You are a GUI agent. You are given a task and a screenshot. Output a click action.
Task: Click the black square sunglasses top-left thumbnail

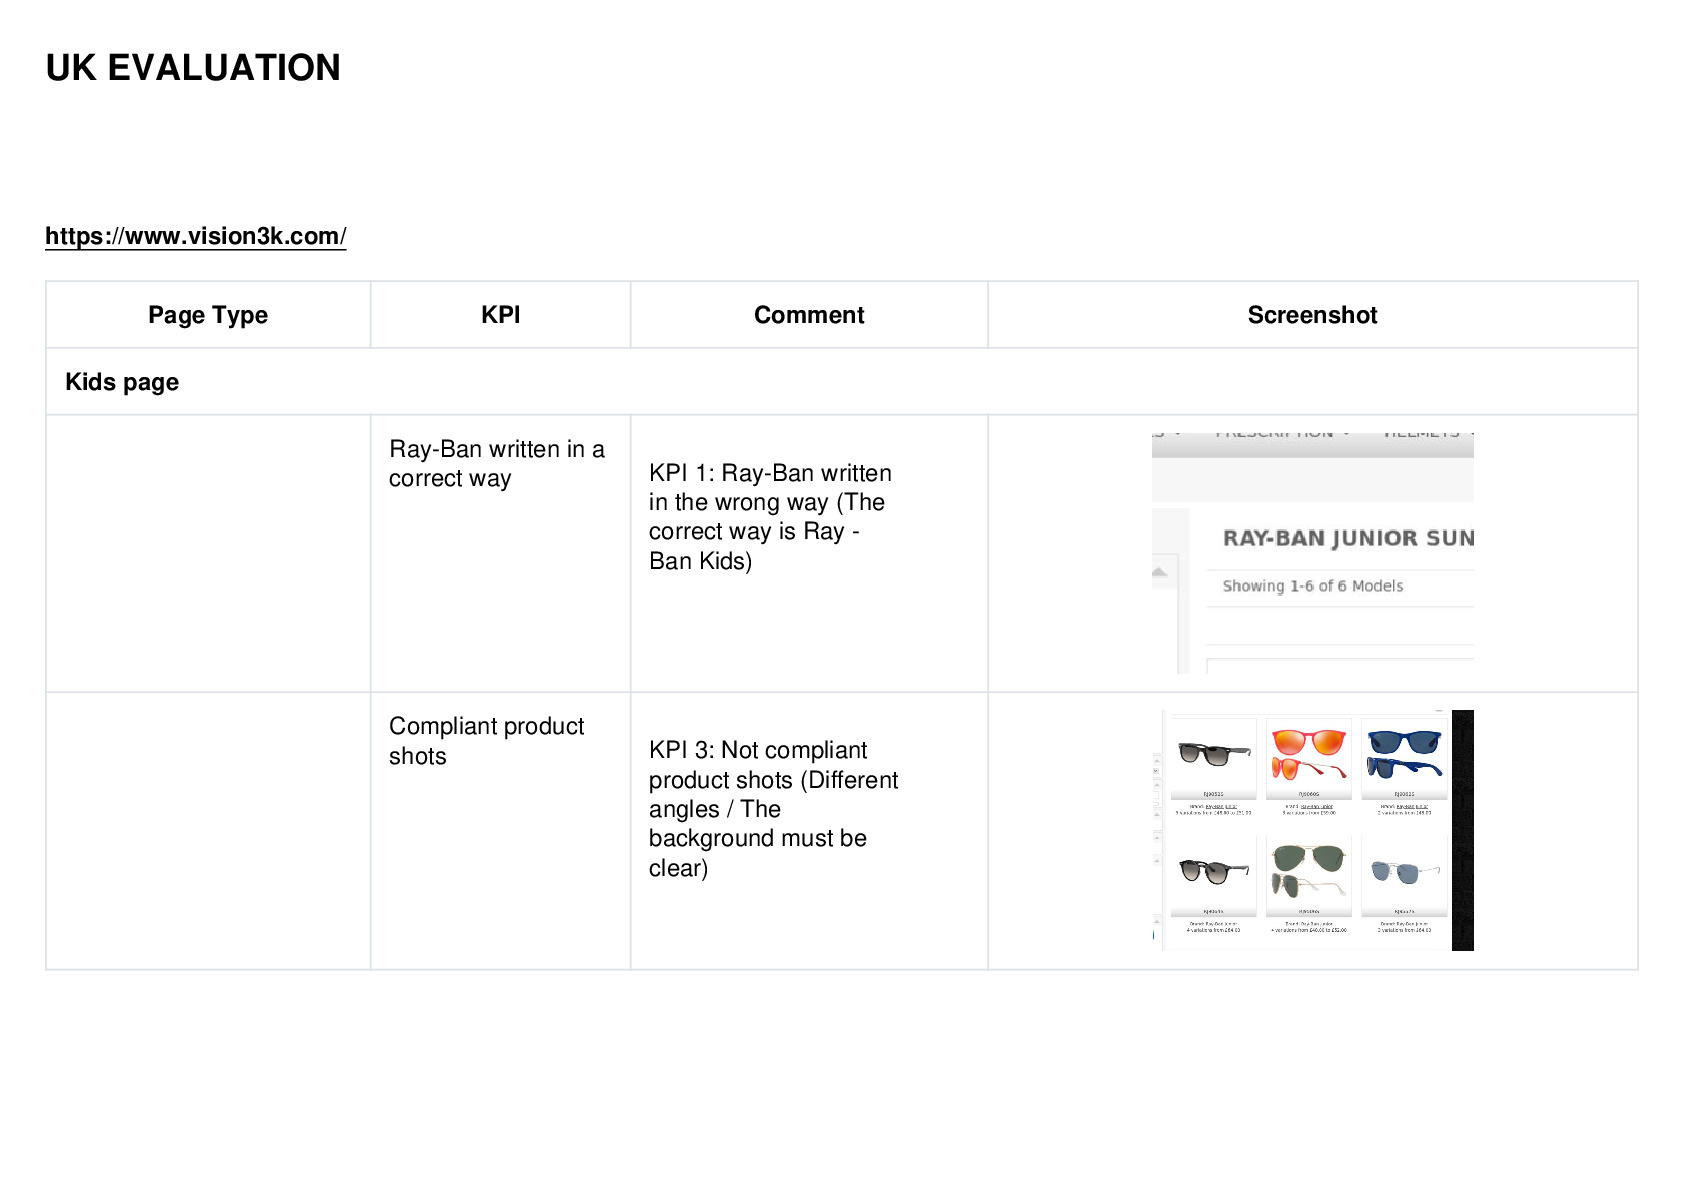1213,755
